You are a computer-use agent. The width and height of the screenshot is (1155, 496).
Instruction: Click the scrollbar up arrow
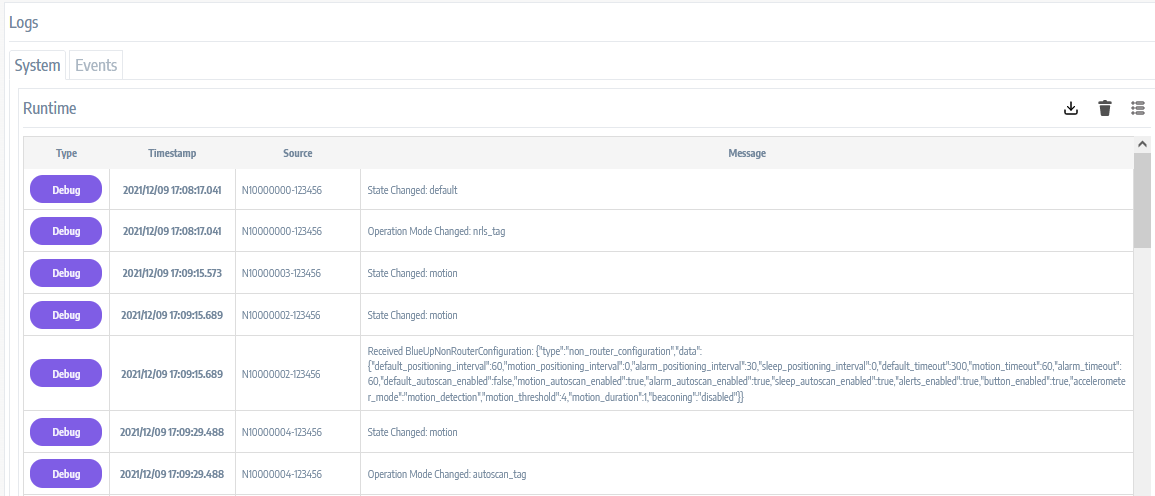(1142, 144)
